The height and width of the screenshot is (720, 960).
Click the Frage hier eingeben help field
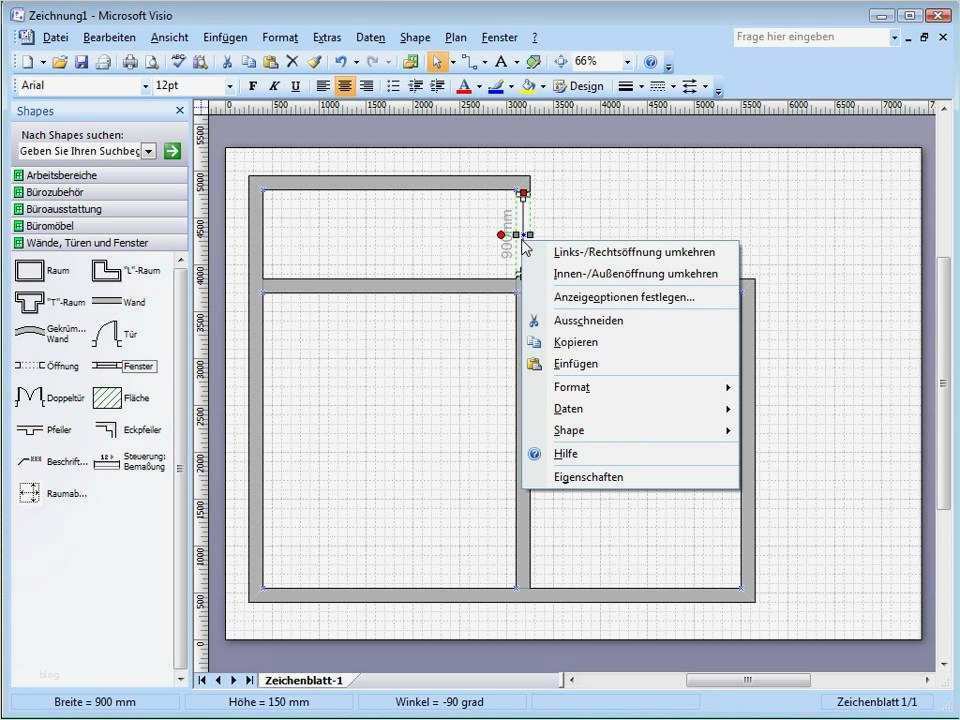click(810, 37)
